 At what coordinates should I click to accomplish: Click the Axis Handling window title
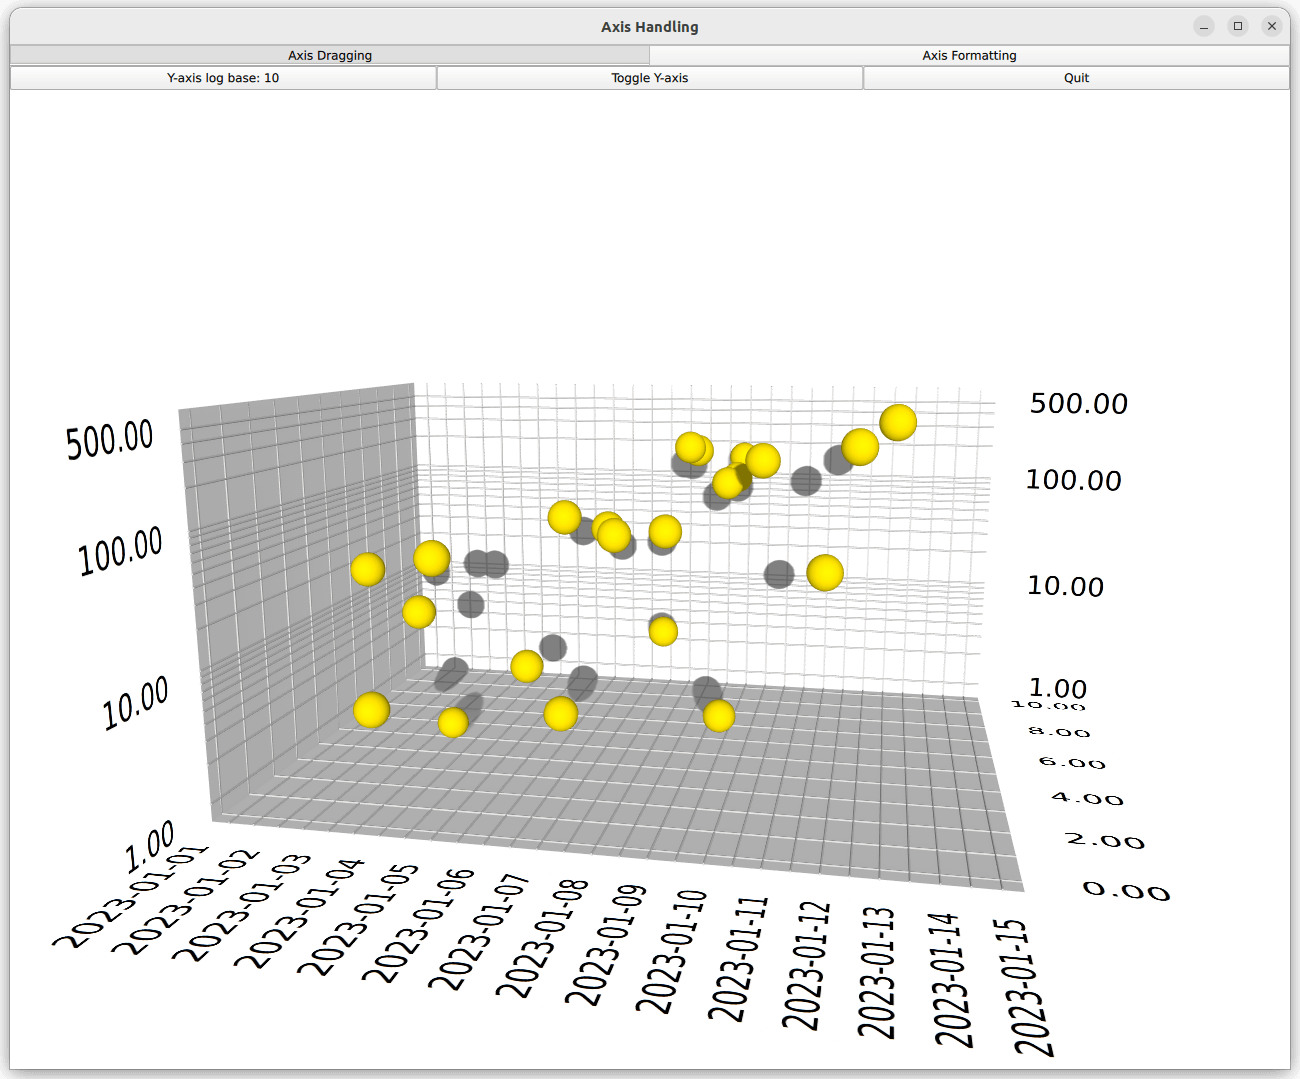[650, 27]
